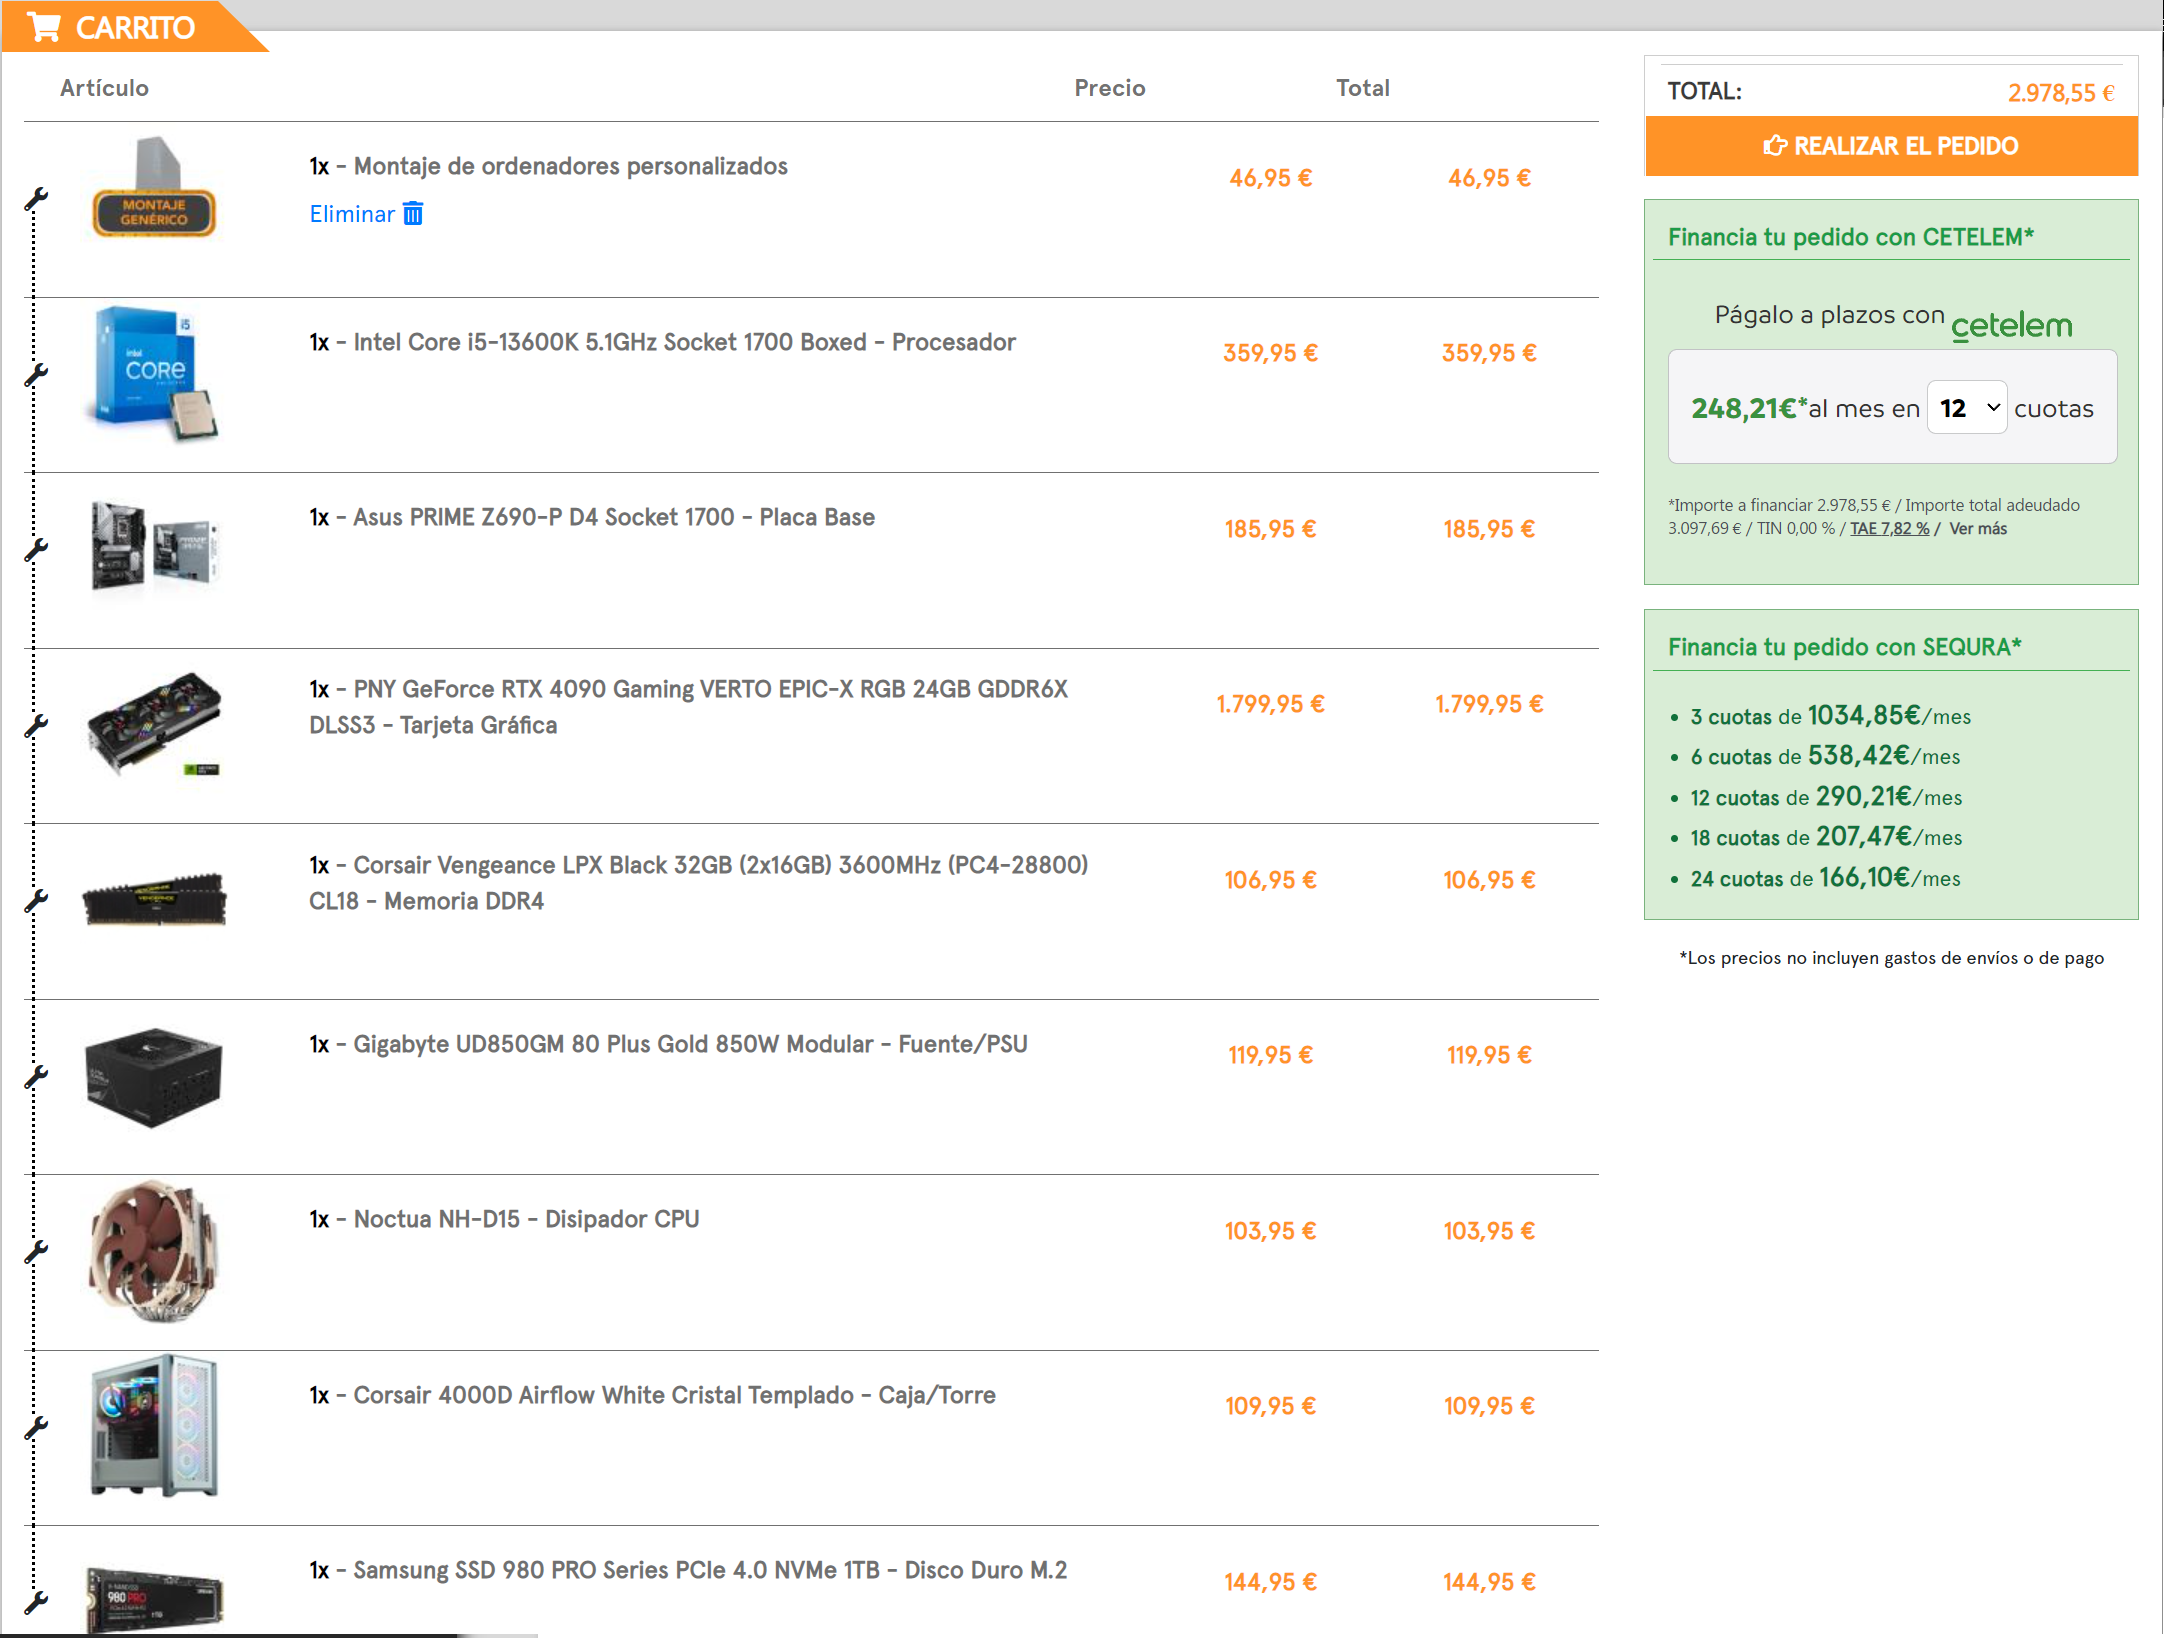The image size is (2164, 1638).
Task: Click the cetelem logo in the financing panel
Action: click(2011, 325)
